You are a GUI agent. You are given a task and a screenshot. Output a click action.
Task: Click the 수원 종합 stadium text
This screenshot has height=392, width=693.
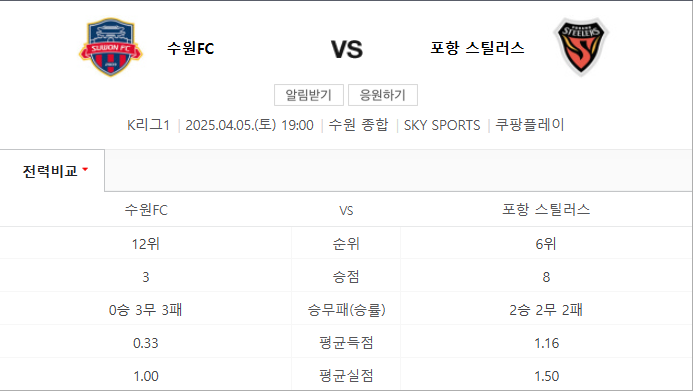point(358,125)
